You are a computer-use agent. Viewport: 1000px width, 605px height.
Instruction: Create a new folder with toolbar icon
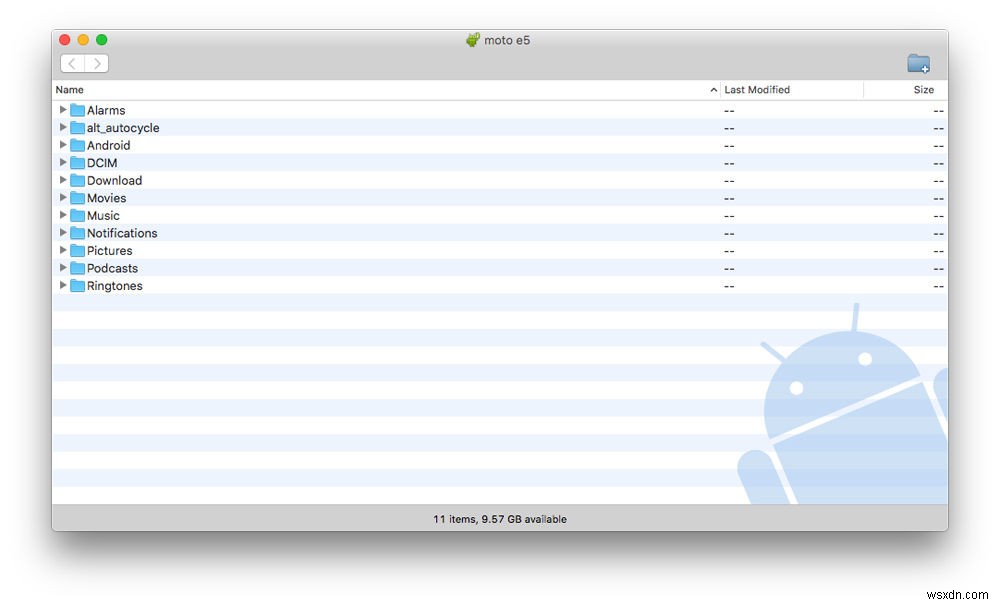(918, 63)
